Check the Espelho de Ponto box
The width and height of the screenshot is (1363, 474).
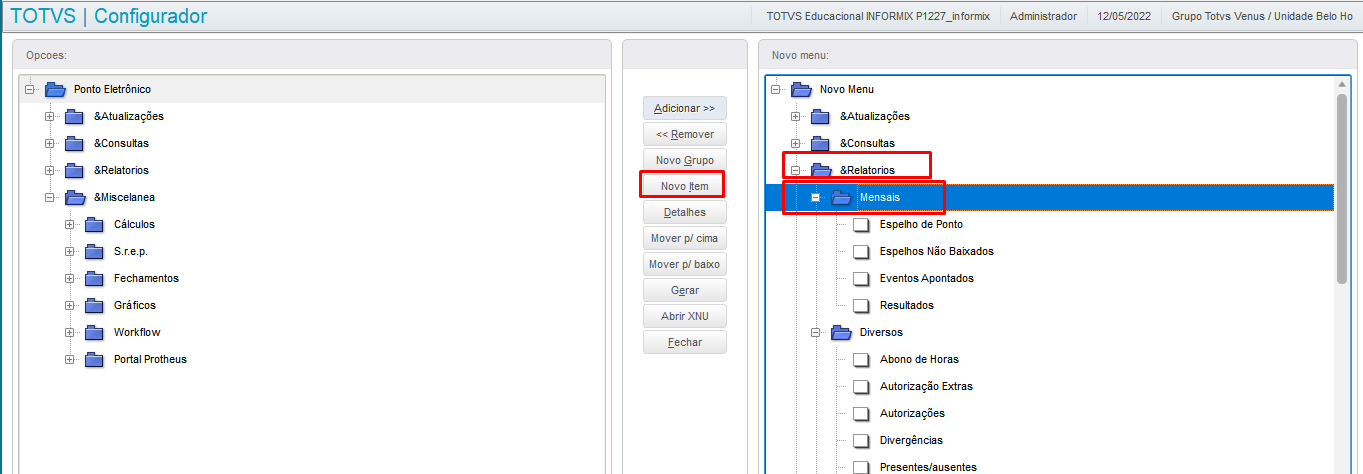[x=861, y=224]
